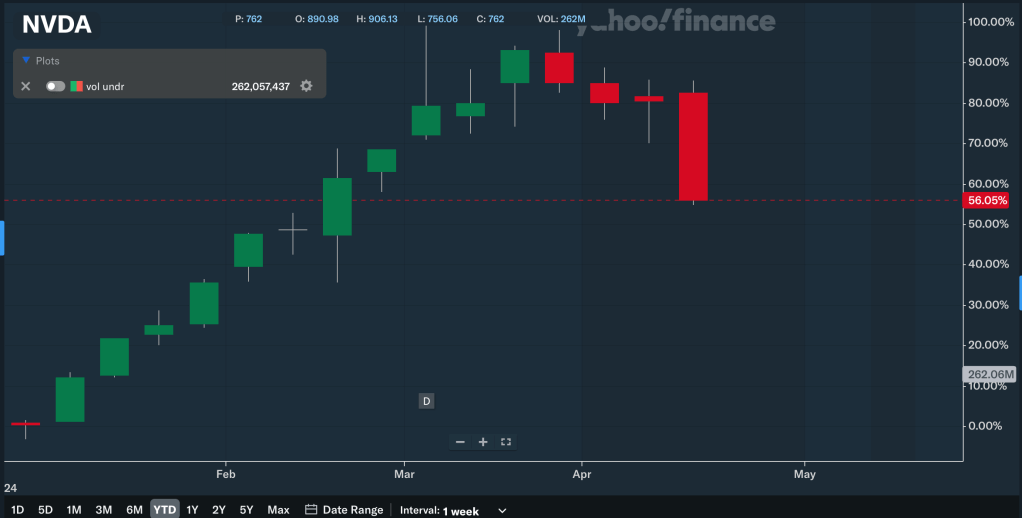The height and width of the screenshot is (518, 1022).
Task: Click the Date Range text label
Action: coord(352,510)
